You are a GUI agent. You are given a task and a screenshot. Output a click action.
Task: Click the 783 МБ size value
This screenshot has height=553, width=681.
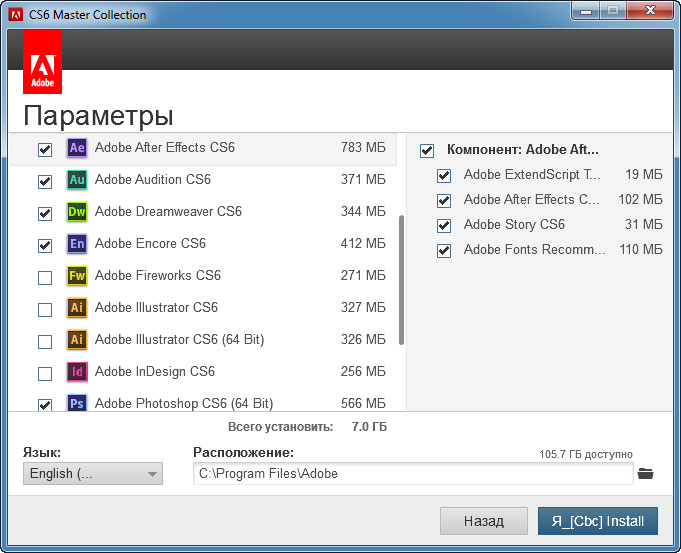click(x=363, y=148)
